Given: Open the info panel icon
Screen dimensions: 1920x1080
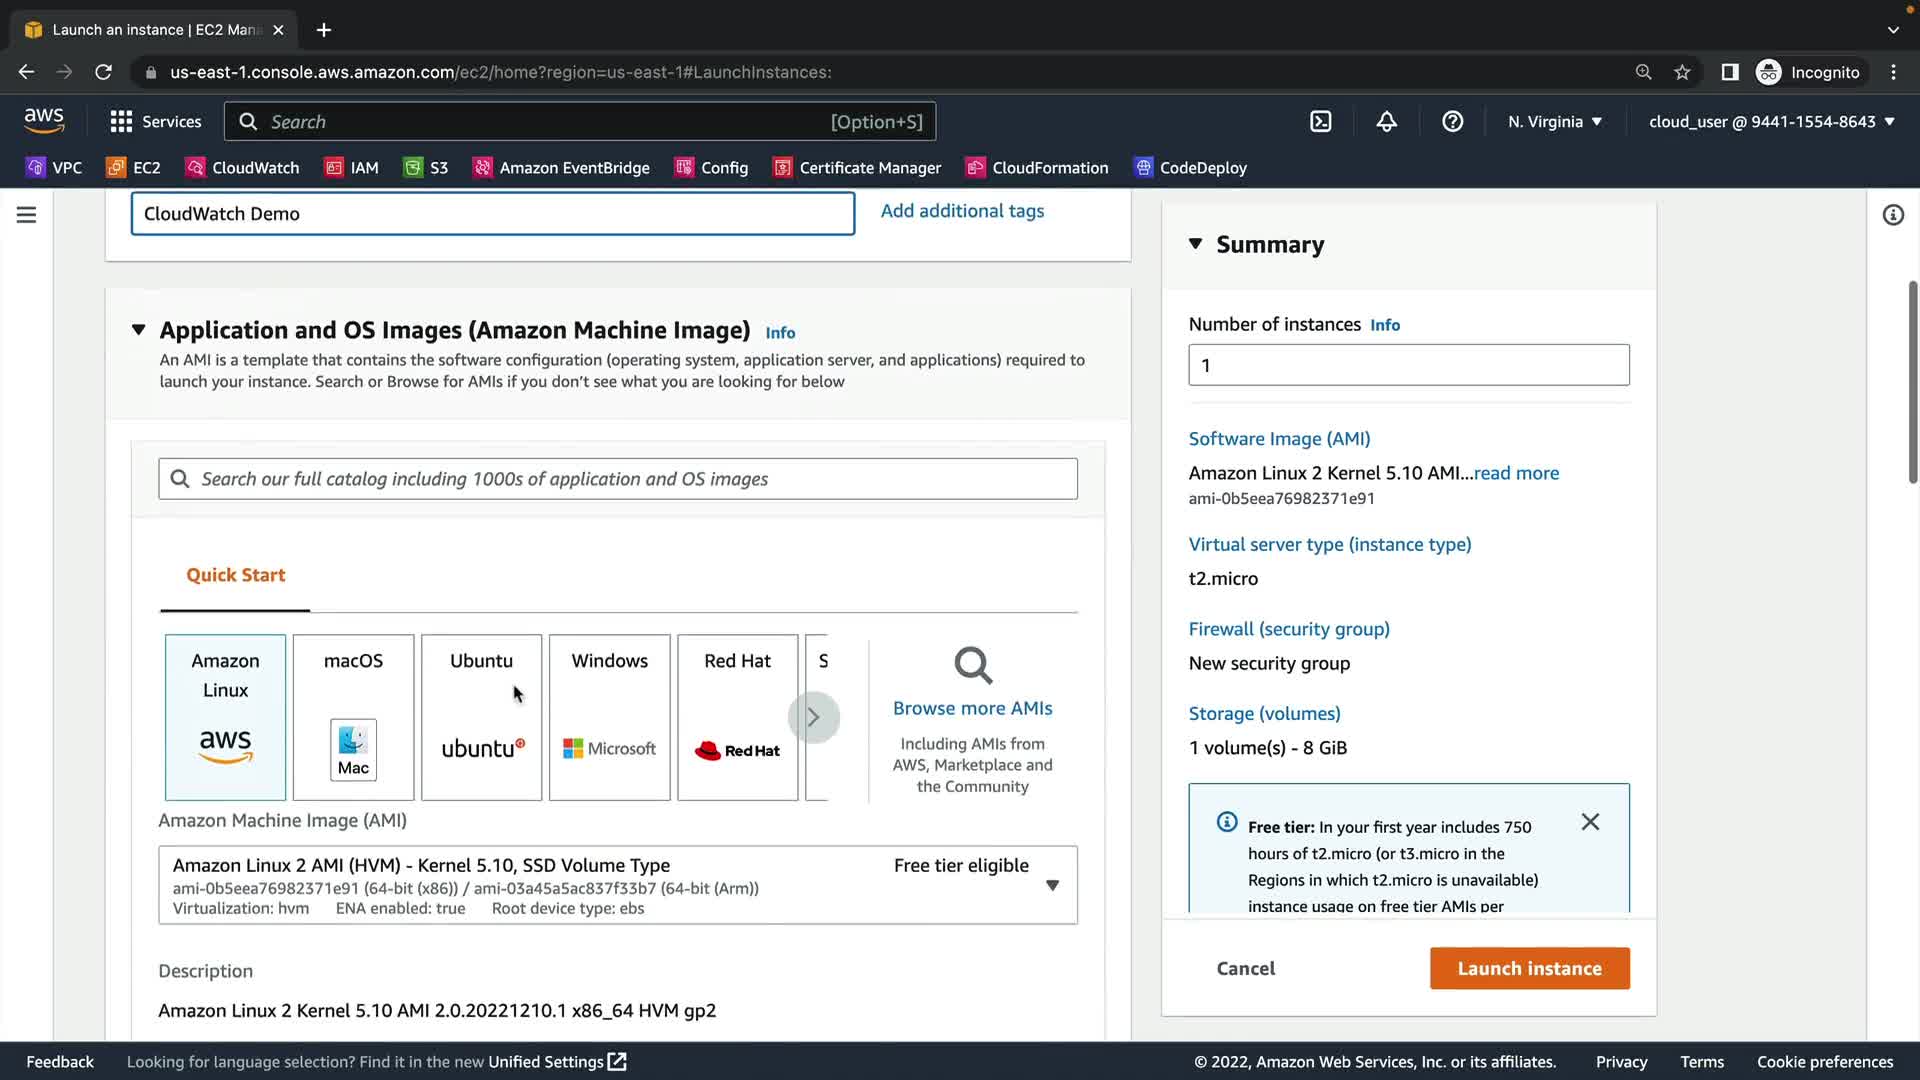Looking at the screenshot, I should 1892,215.
